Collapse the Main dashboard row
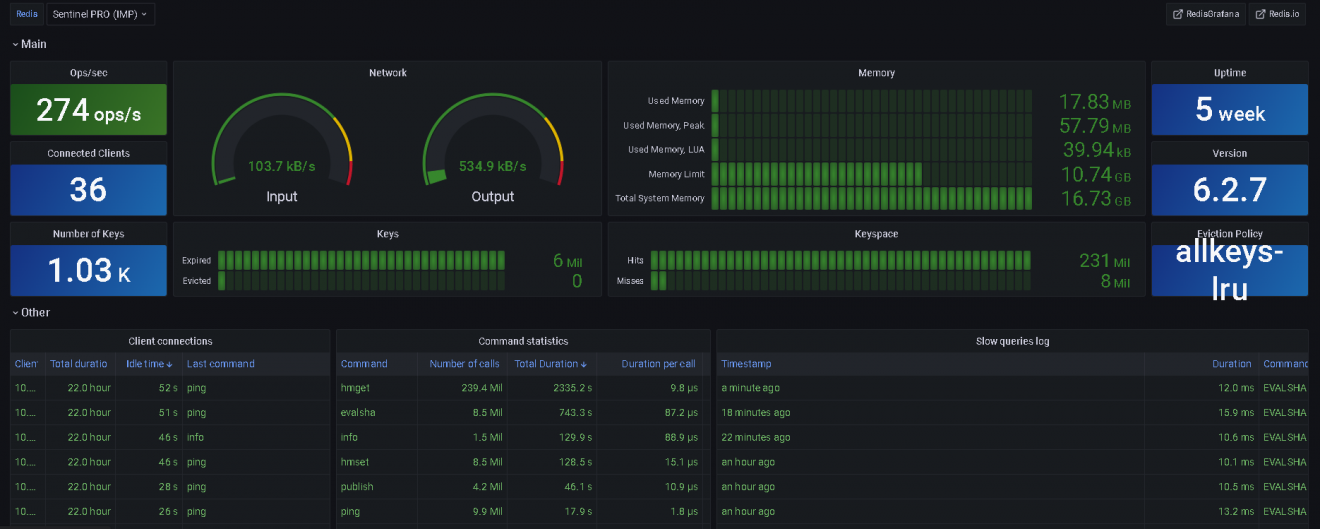 tap(29, 44)
